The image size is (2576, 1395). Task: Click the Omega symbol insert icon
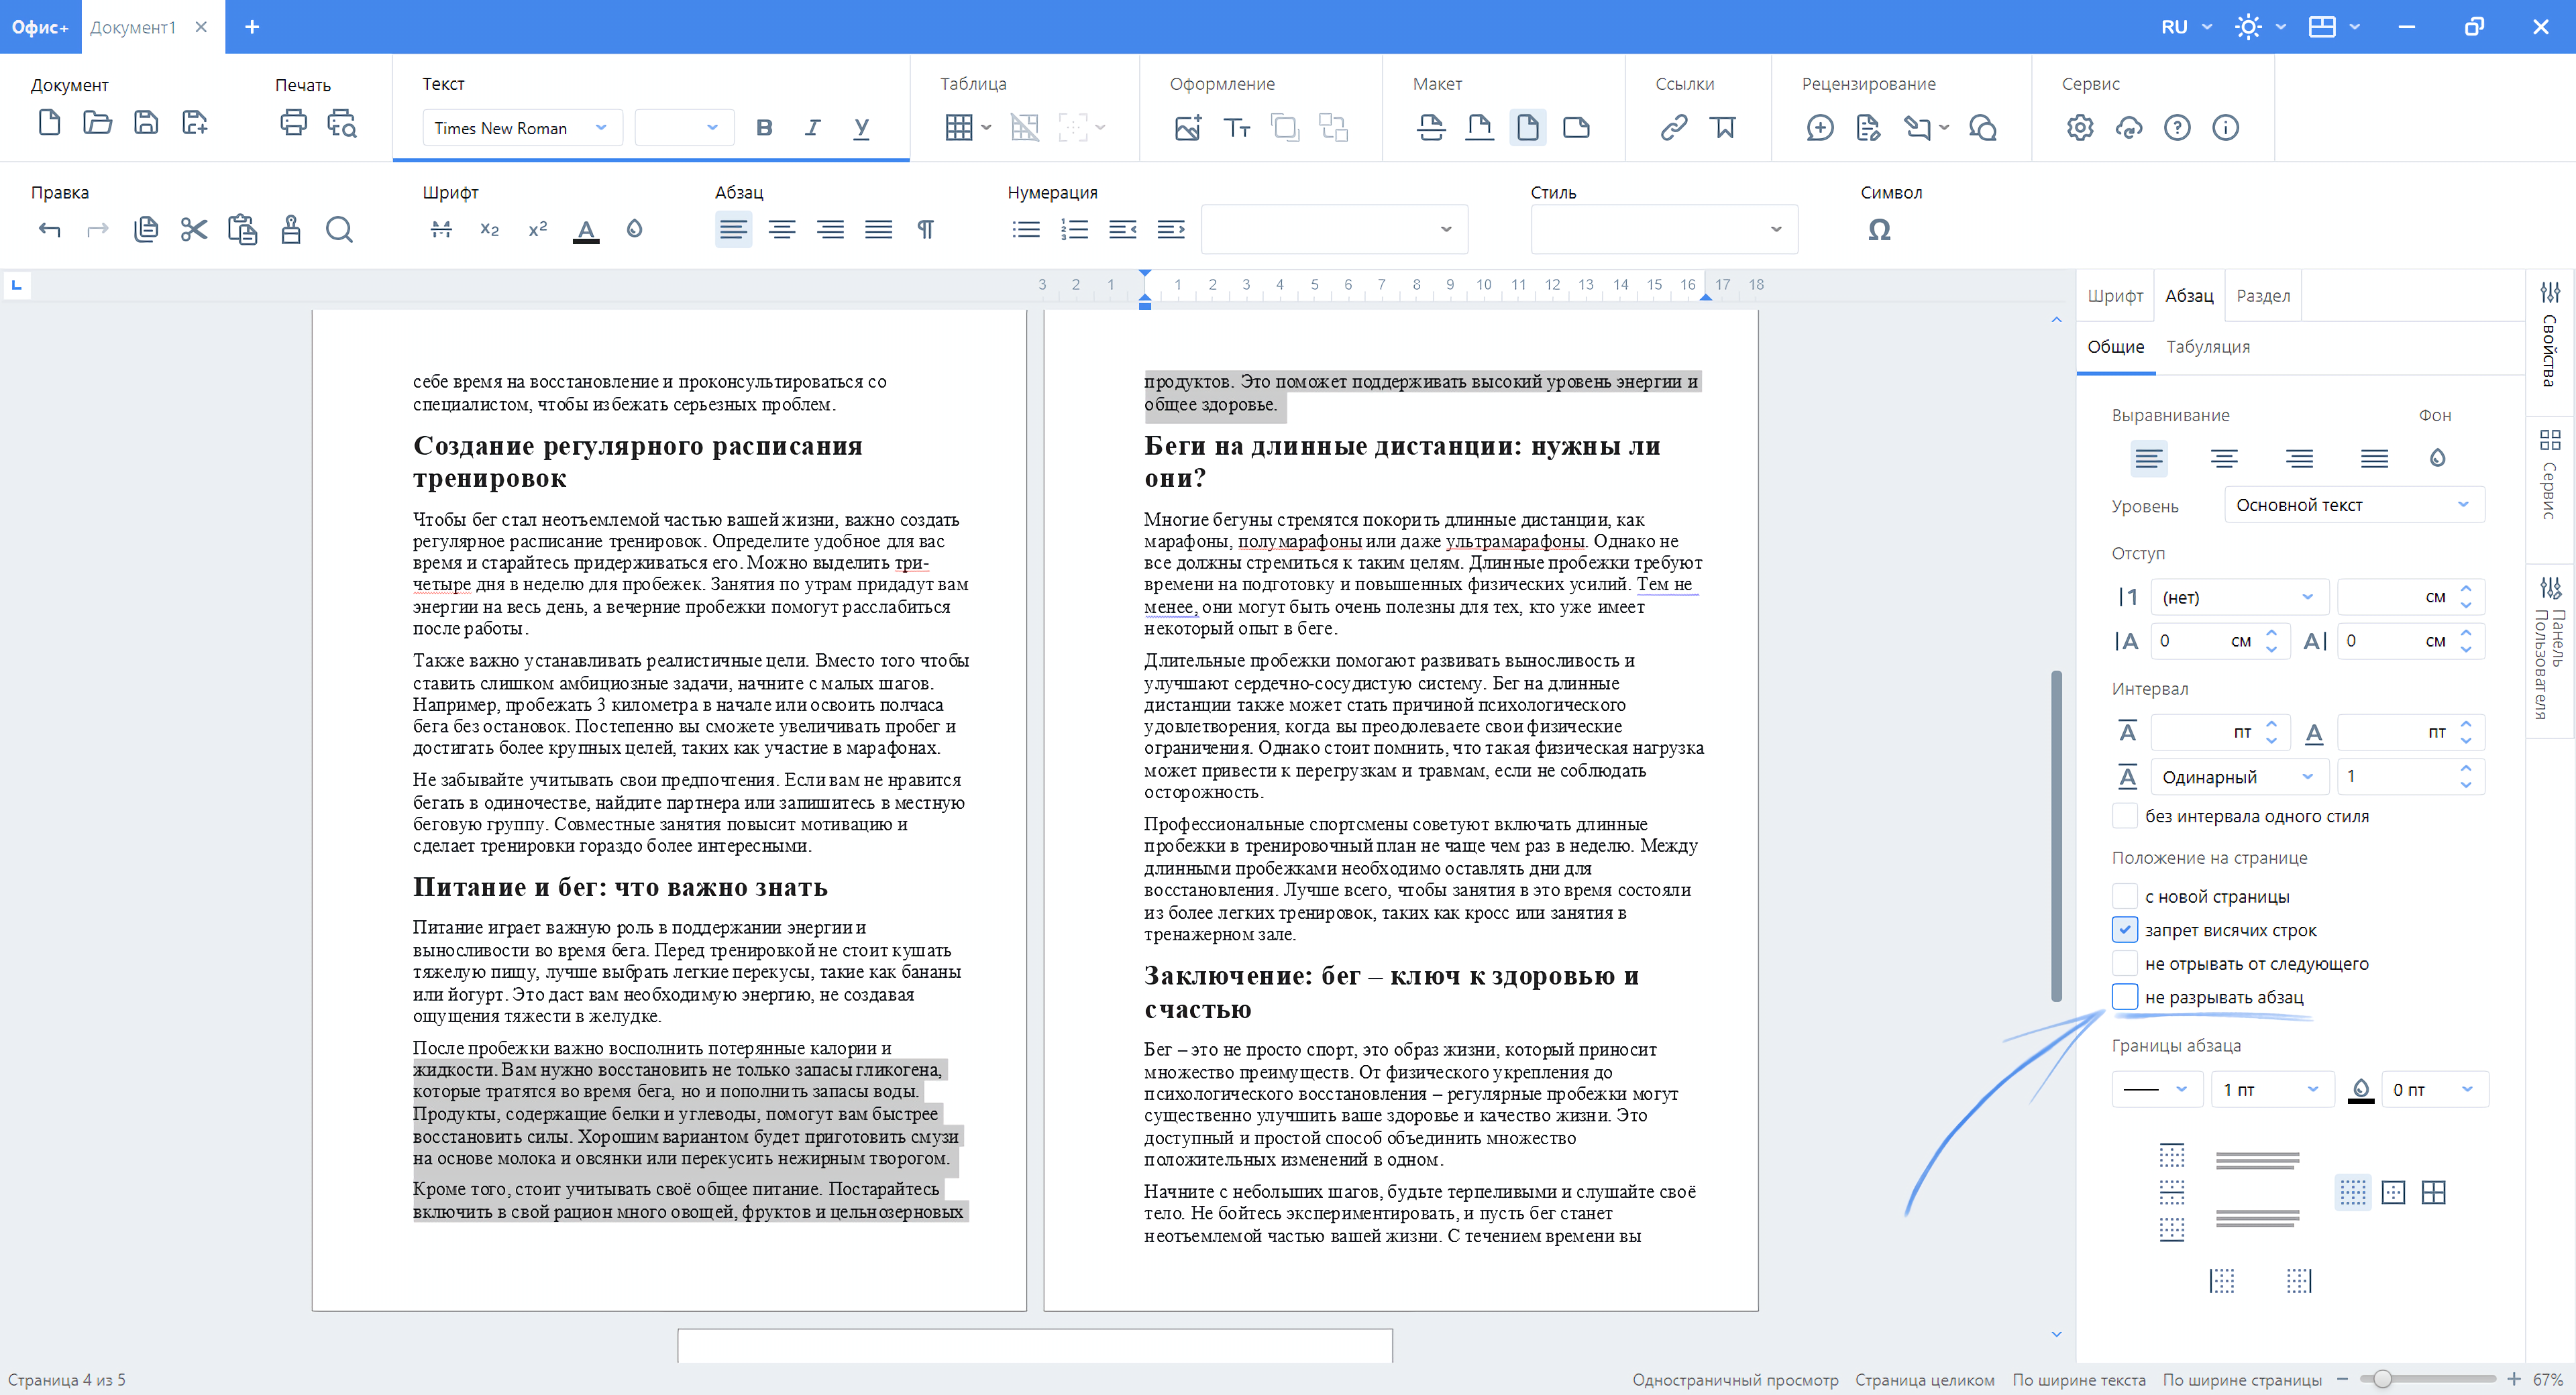(x=1879, y=230)
